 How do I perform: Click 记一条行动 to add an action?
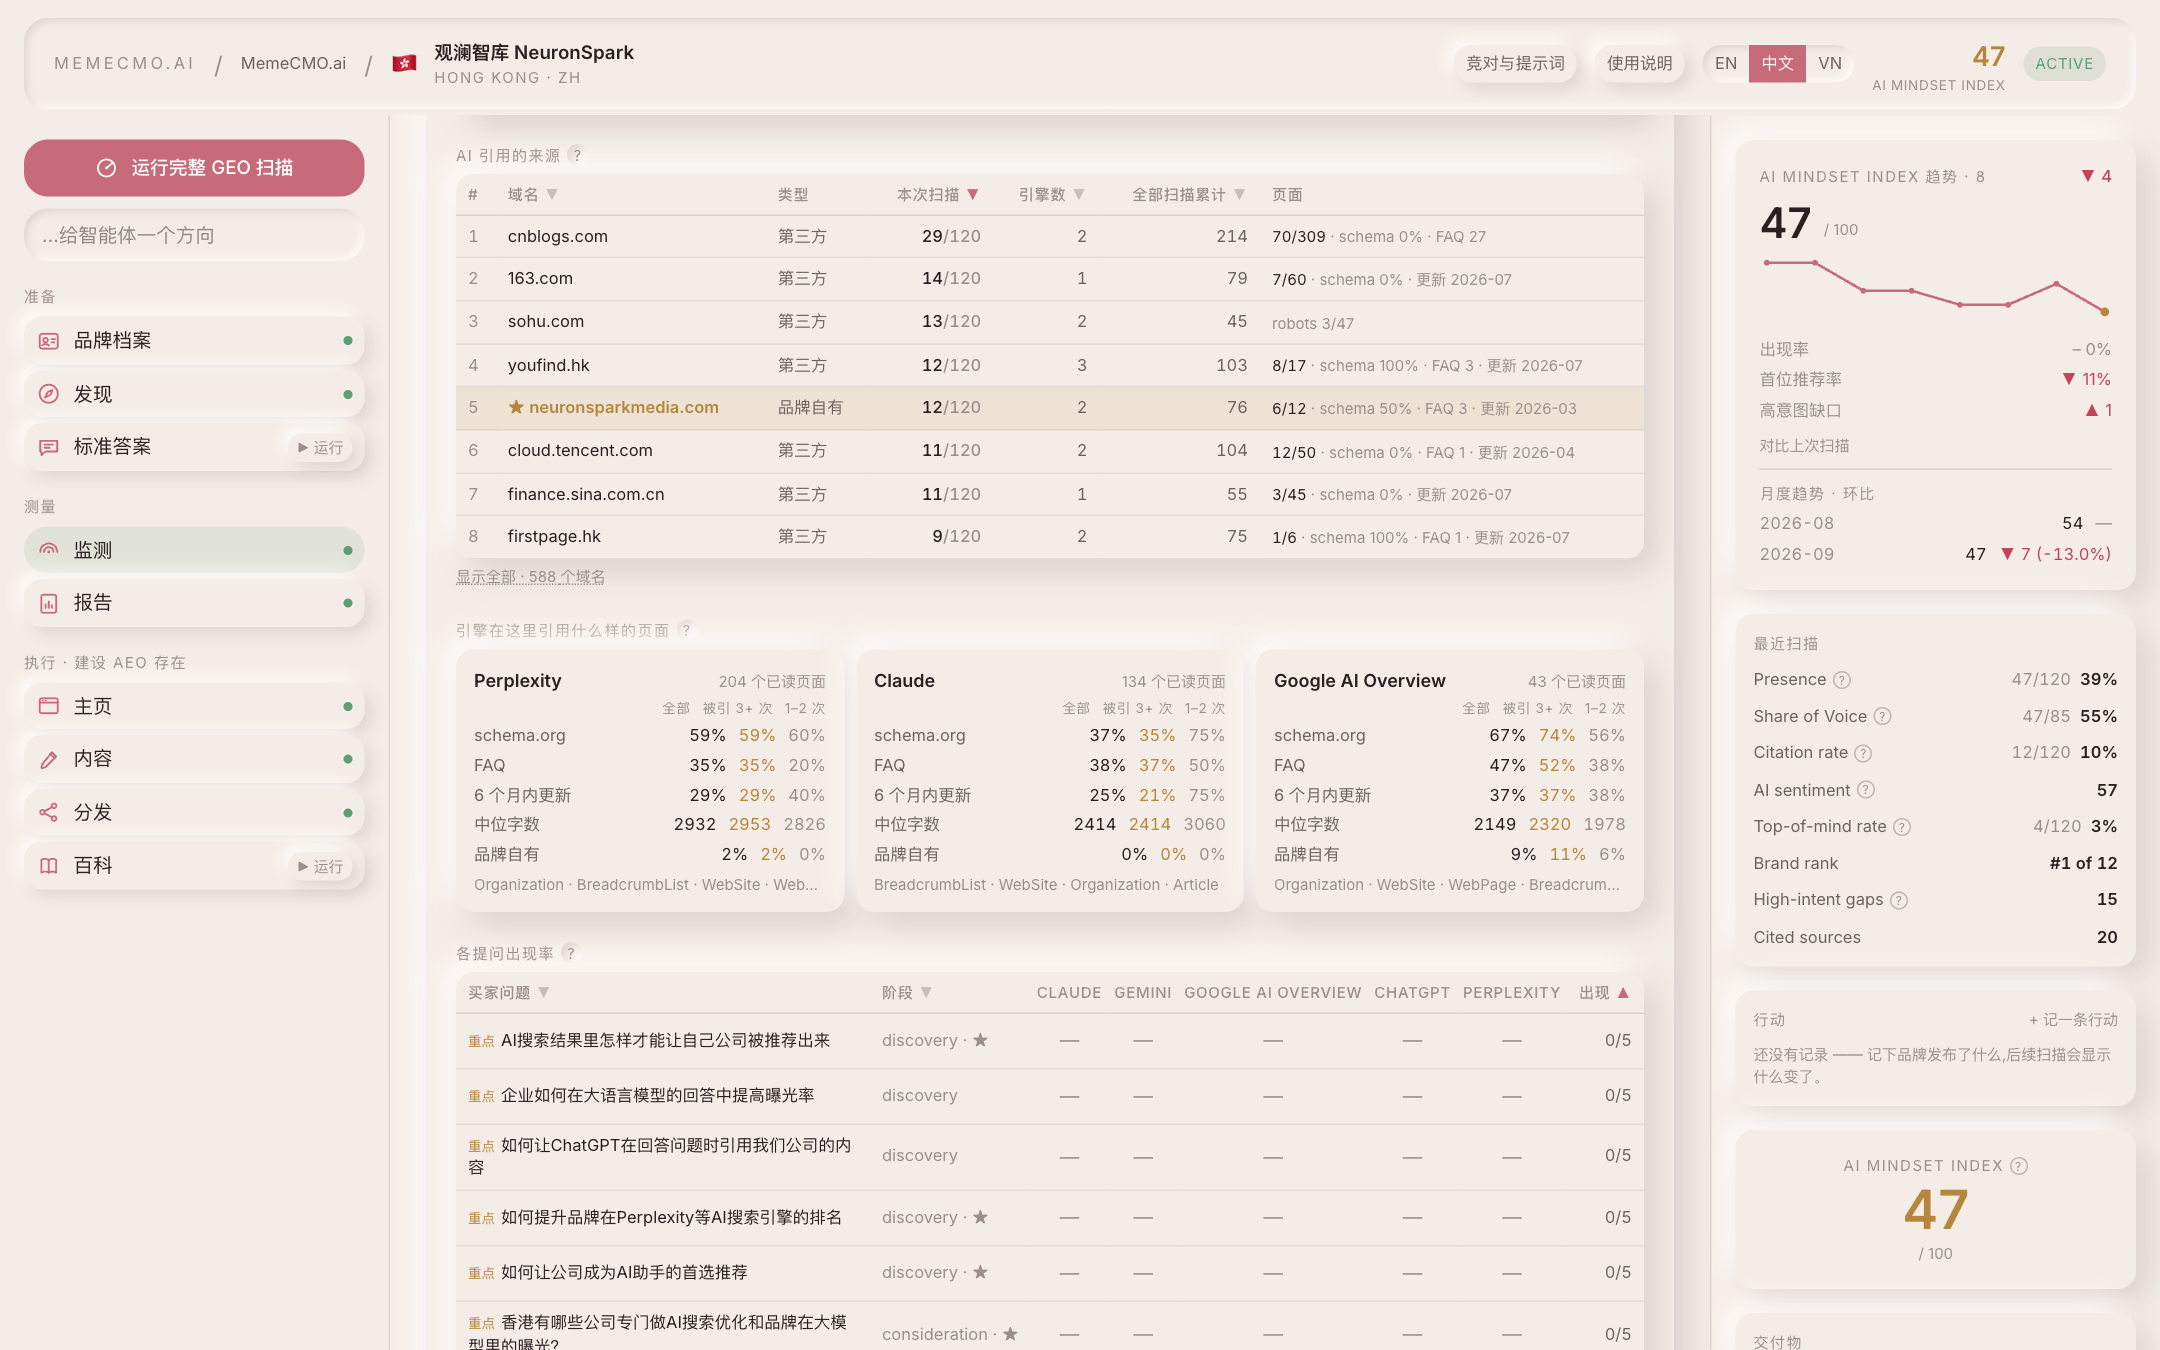[x=2073, y=1020]
